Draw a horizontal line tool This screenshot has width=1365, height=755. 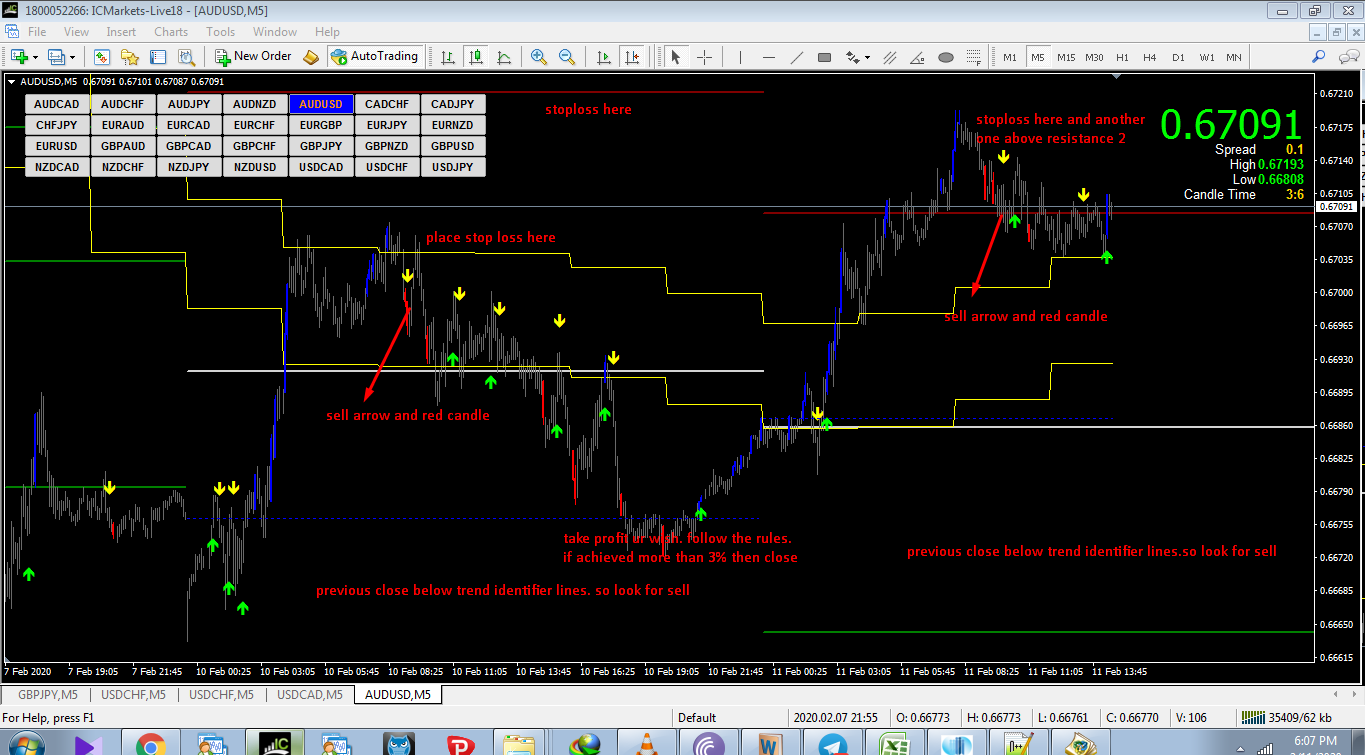tap(769, 57)
